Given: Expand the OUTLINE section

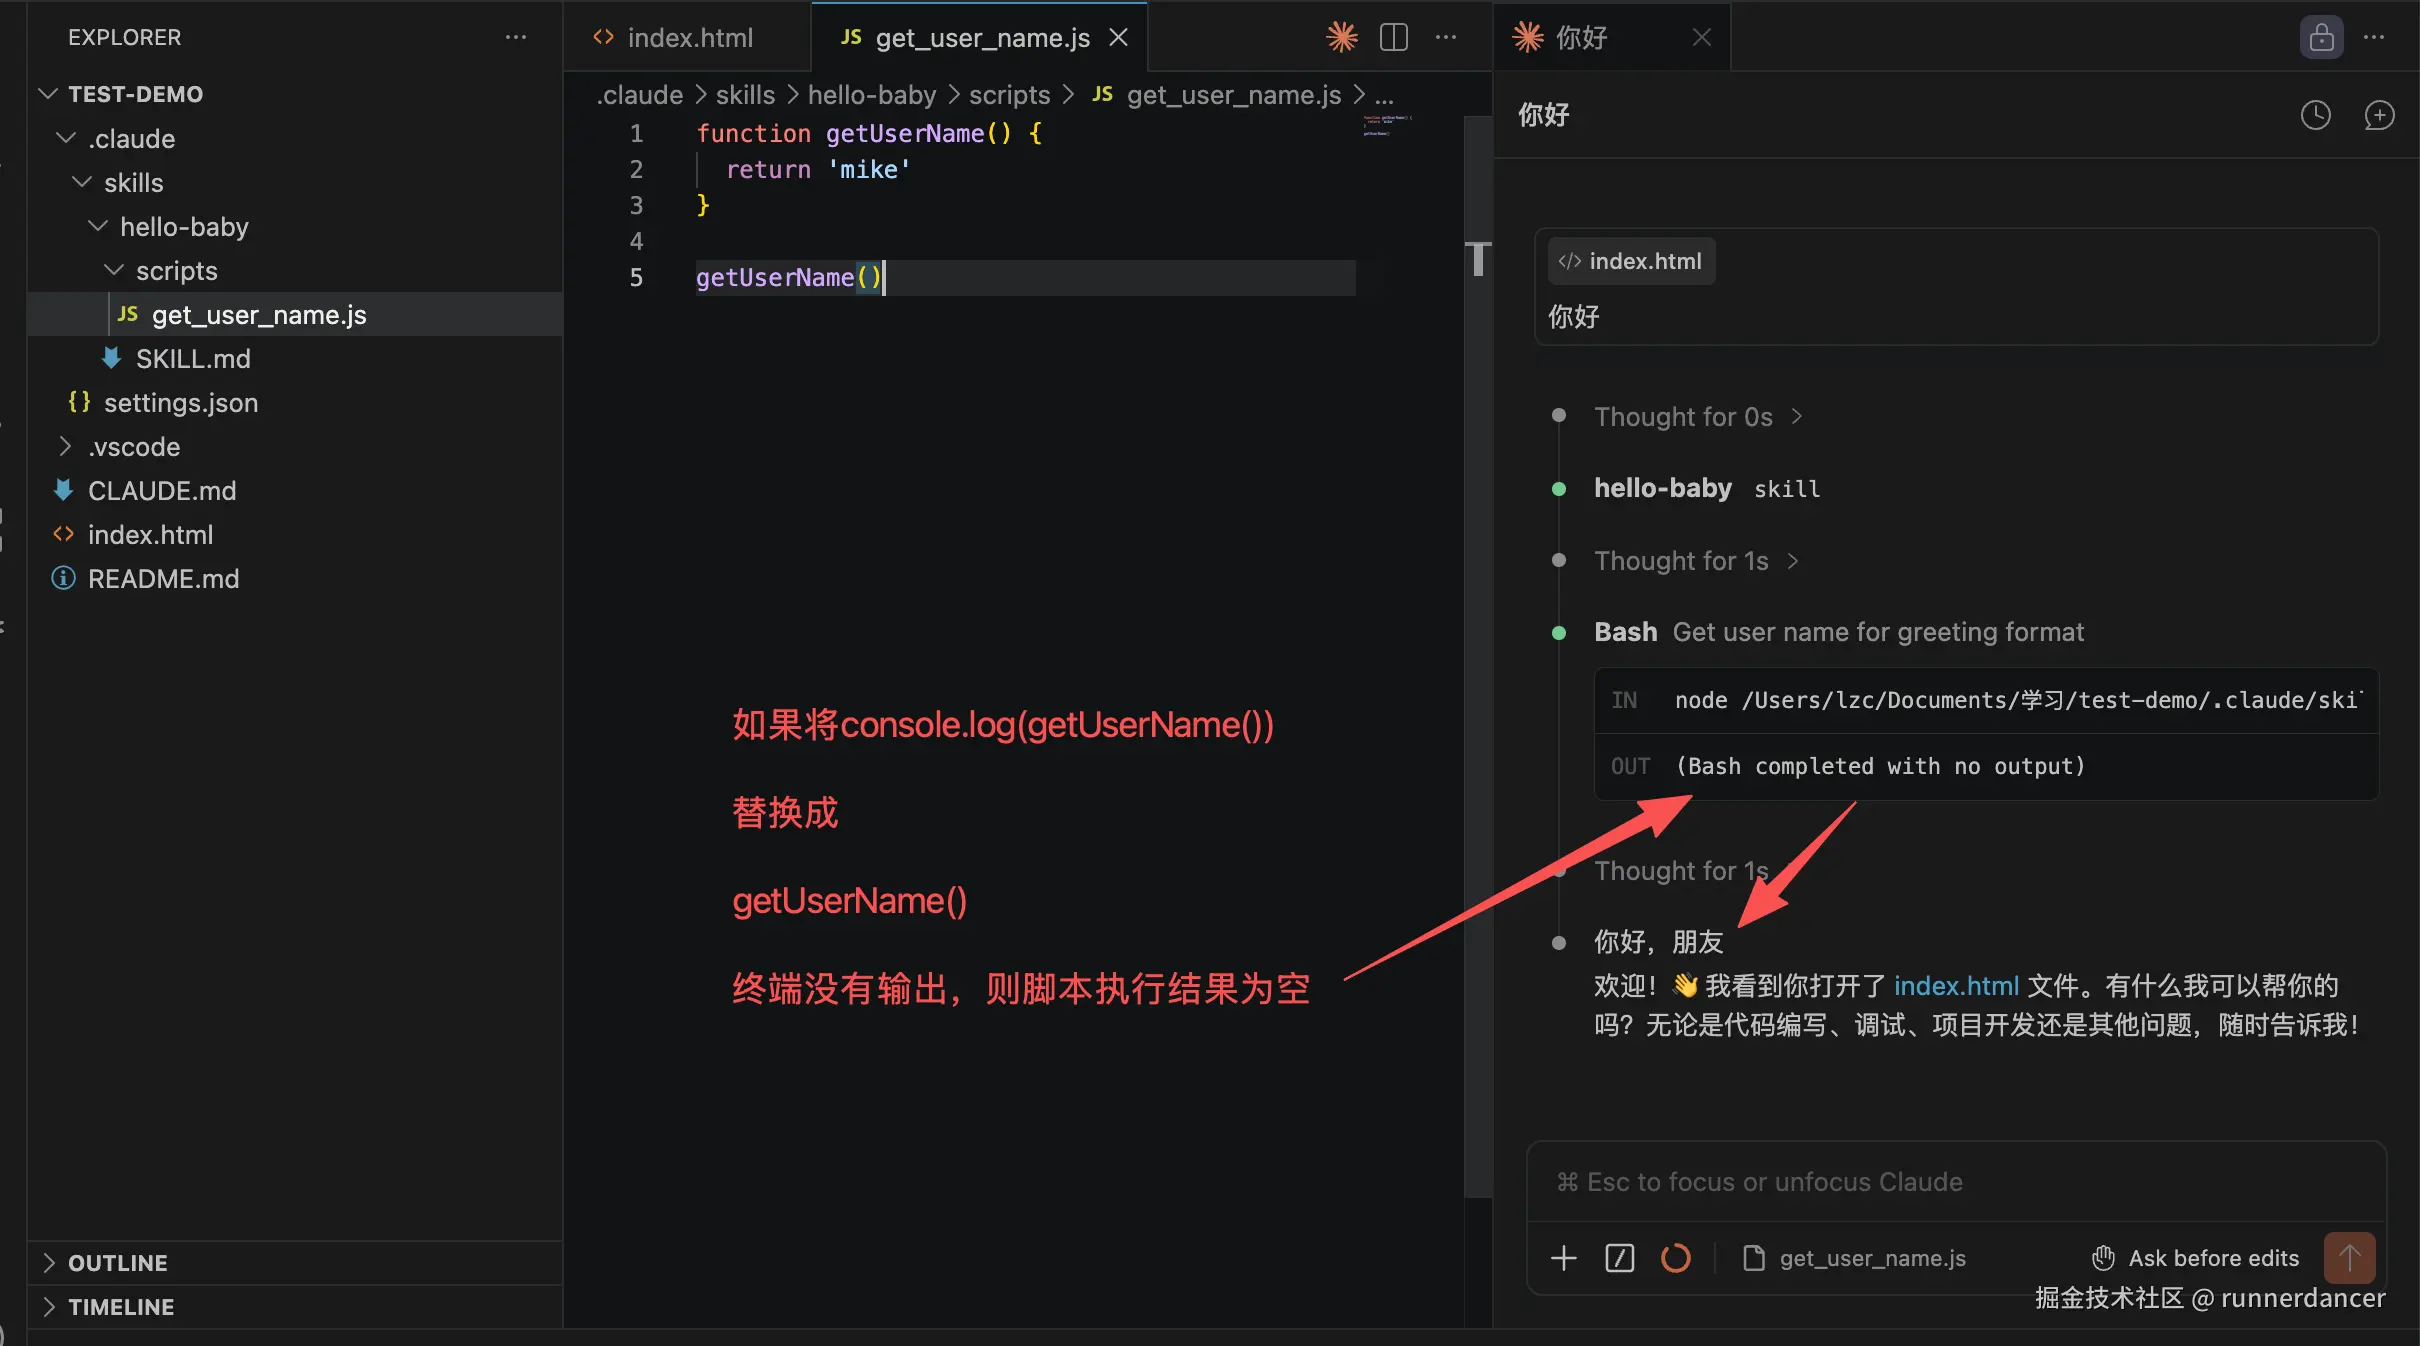Looking at the screenshot, I should 117,1263.
